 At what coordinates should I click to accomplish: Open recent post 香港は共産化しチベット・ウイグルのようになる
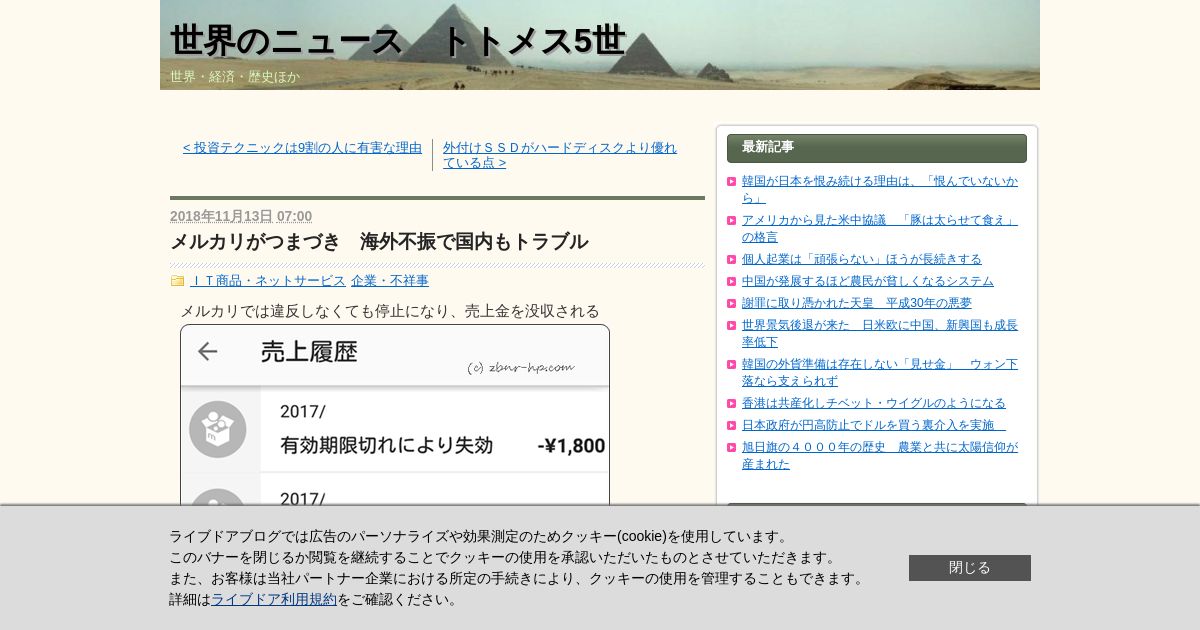point(874,403)
